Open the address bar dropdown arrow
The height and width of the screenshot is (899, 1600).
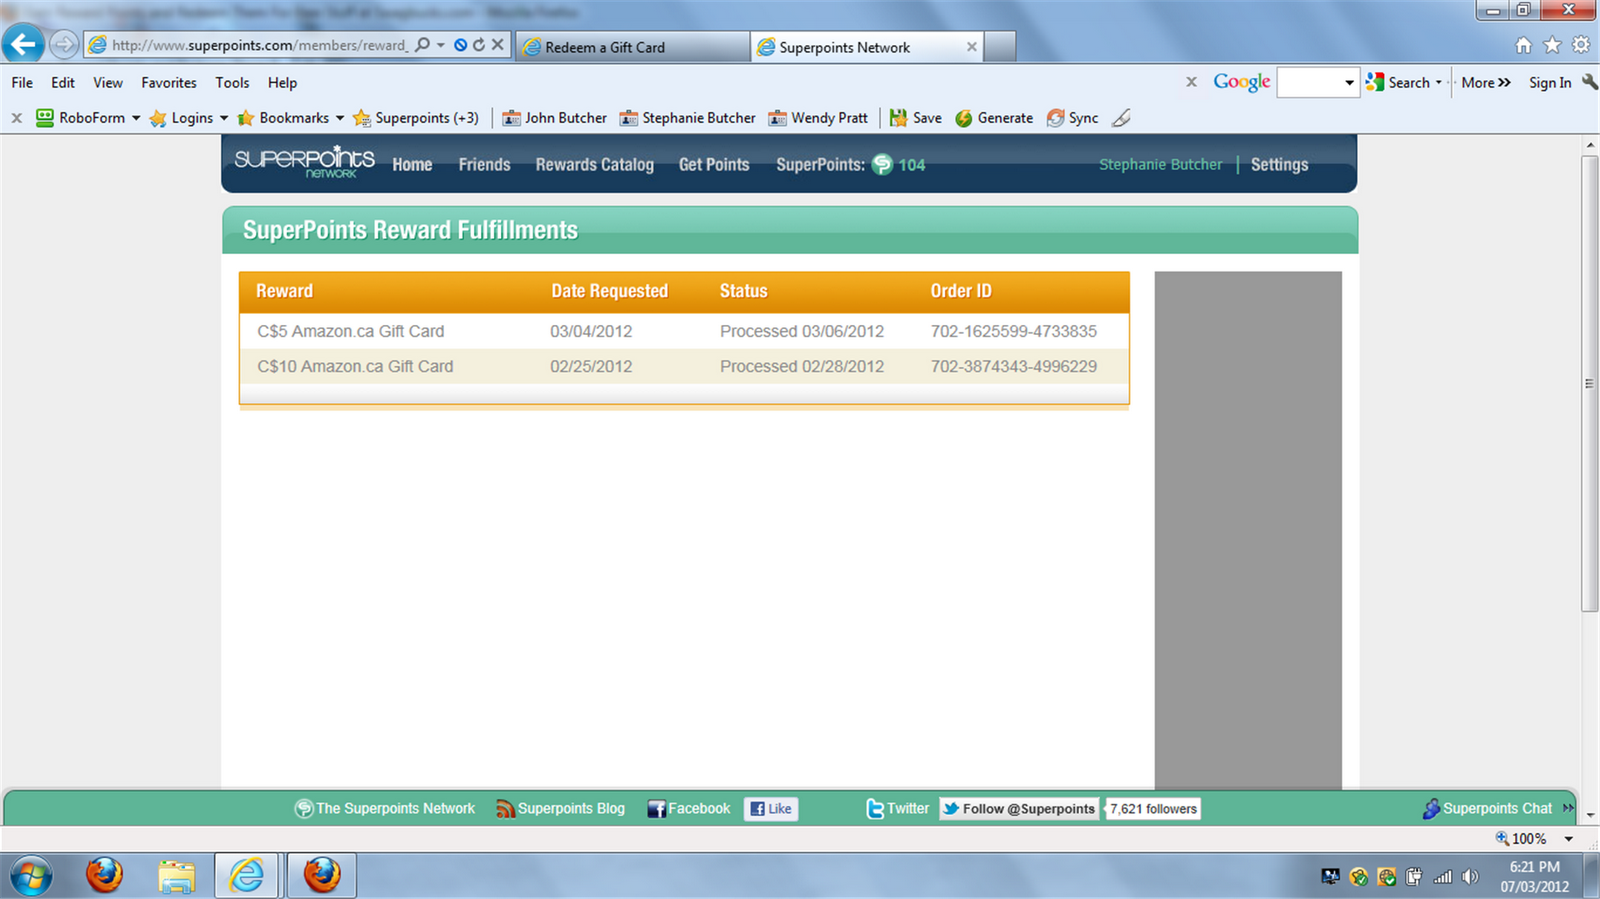440,45
